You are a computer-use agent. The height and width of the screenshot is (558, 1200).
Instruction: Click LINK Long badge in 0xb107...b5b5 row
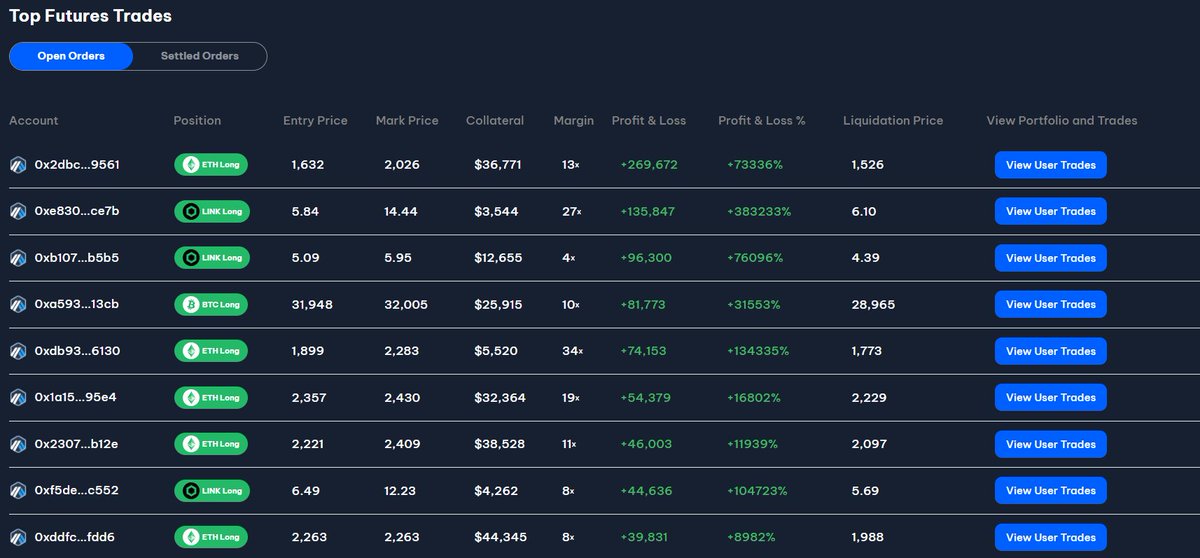[211, 258]
